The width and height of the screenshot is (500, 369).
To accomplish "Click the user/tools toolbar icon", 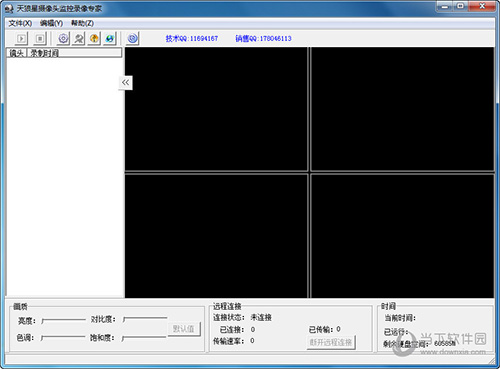I will tap(79, 39).
